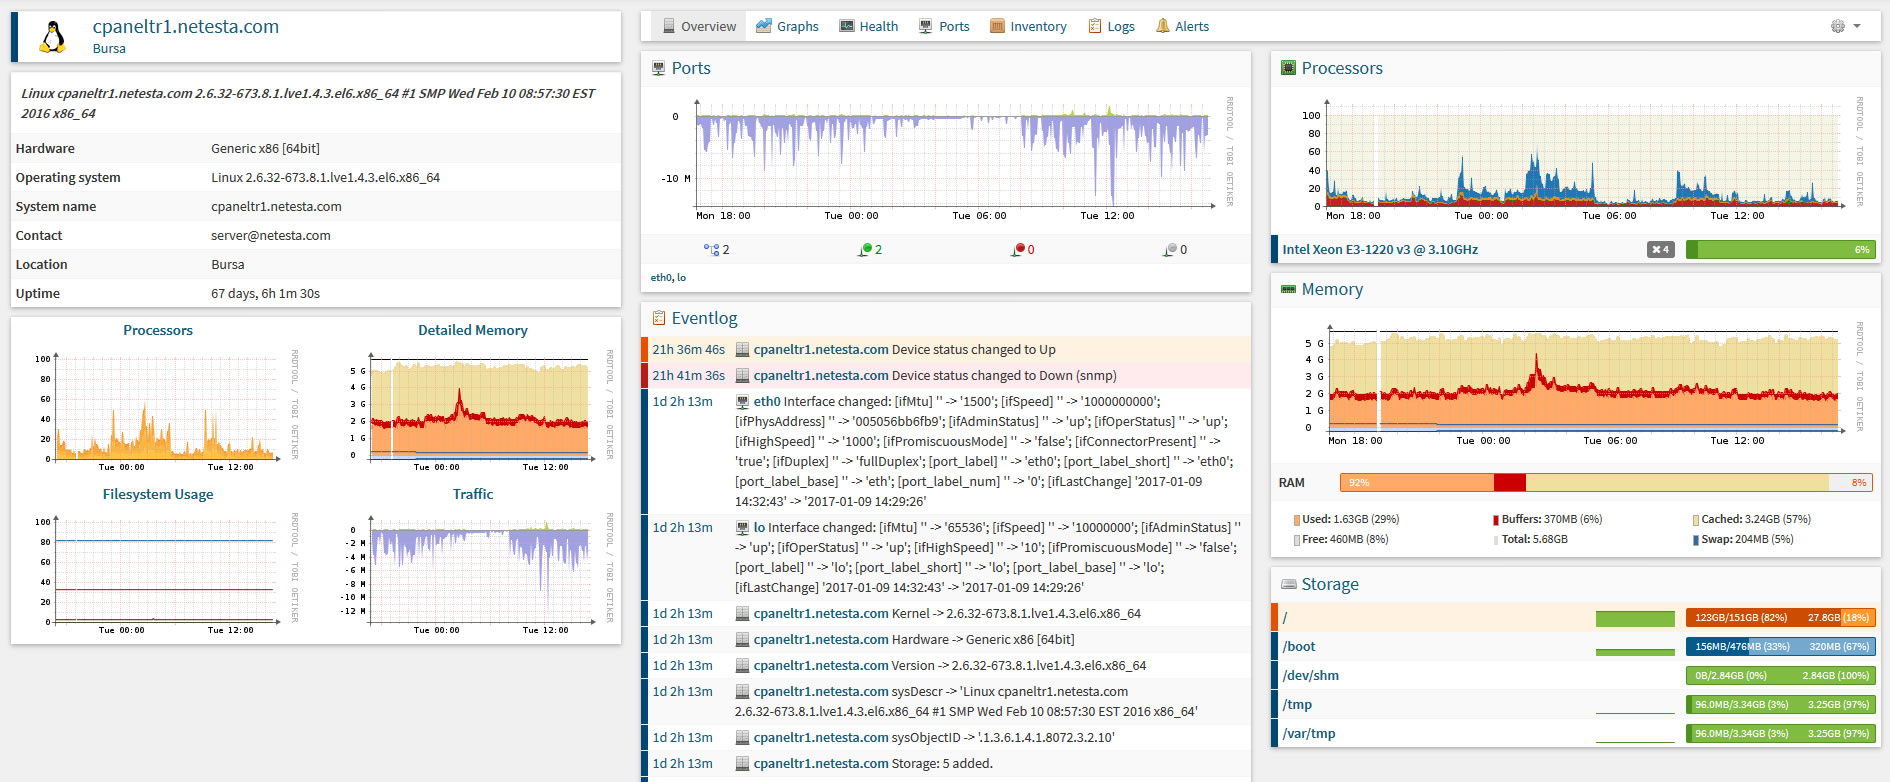Viewport: 1890px width, 782px height.
Task: Click the Intel Xeon E3-1220 v3 processor link
Action: click(1380, 249)
